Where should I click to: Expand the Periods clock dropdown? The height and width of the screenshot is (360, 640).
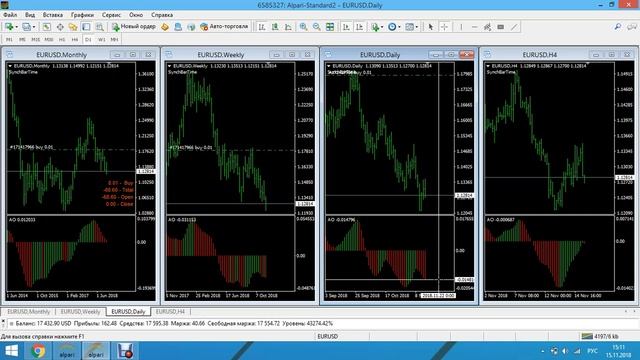click(399, 27)
